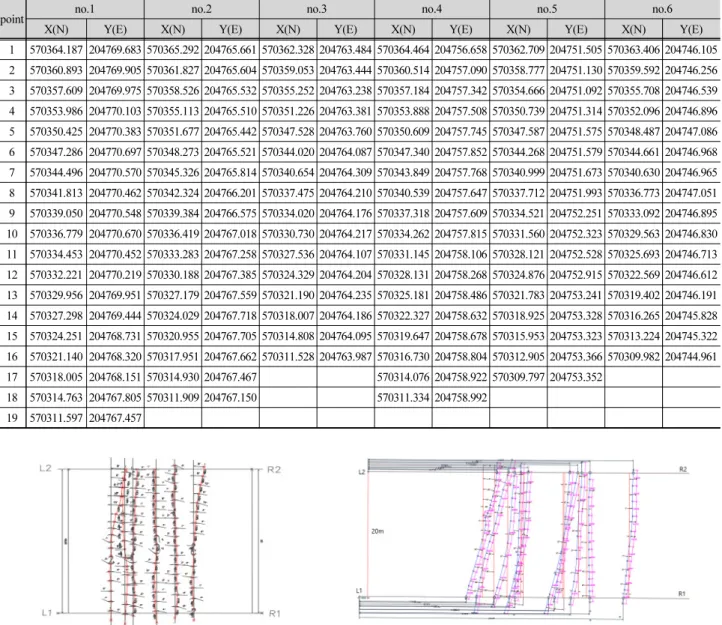
Task: Click the L1 label in left diagram
Action: [47, 613]
